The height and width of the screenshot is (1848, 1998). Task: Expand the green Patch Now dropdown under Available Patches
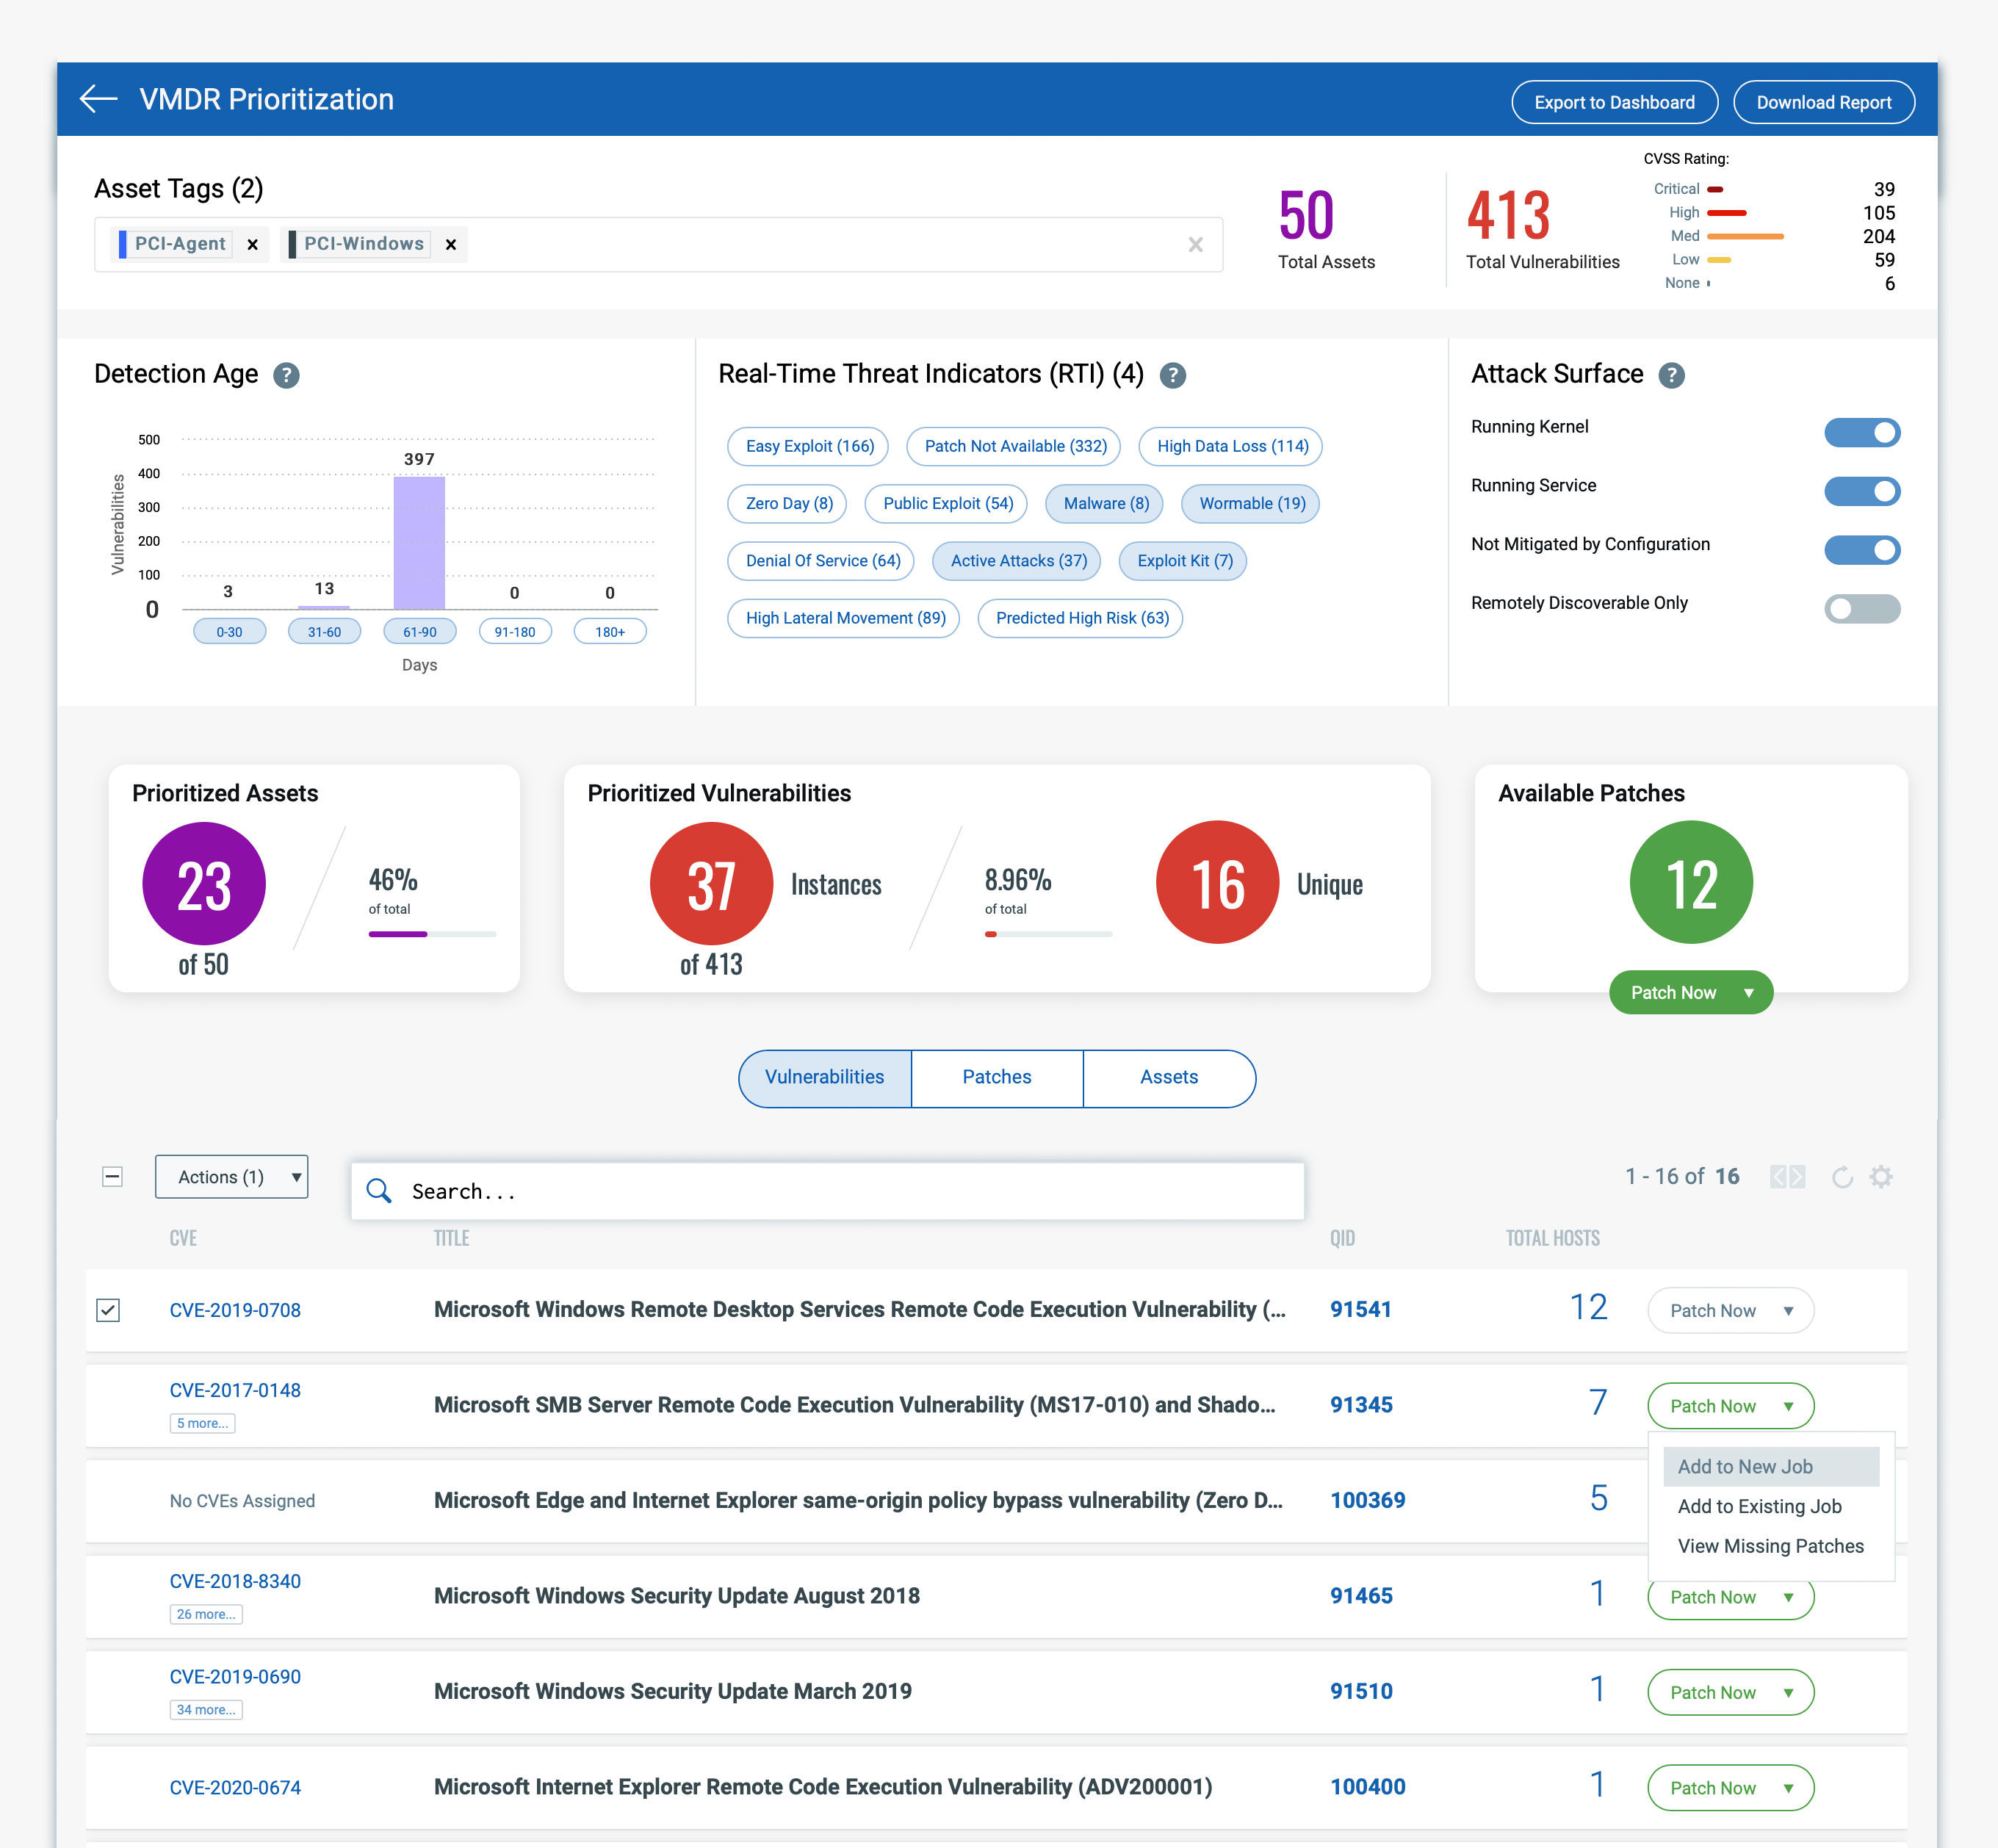[1748, 993]
